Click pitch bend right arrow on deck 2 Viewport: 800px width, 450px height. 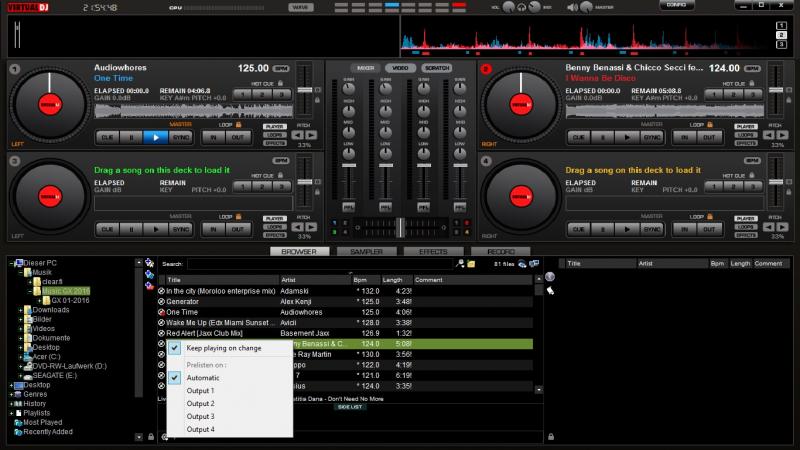click(x=782, y=135)
